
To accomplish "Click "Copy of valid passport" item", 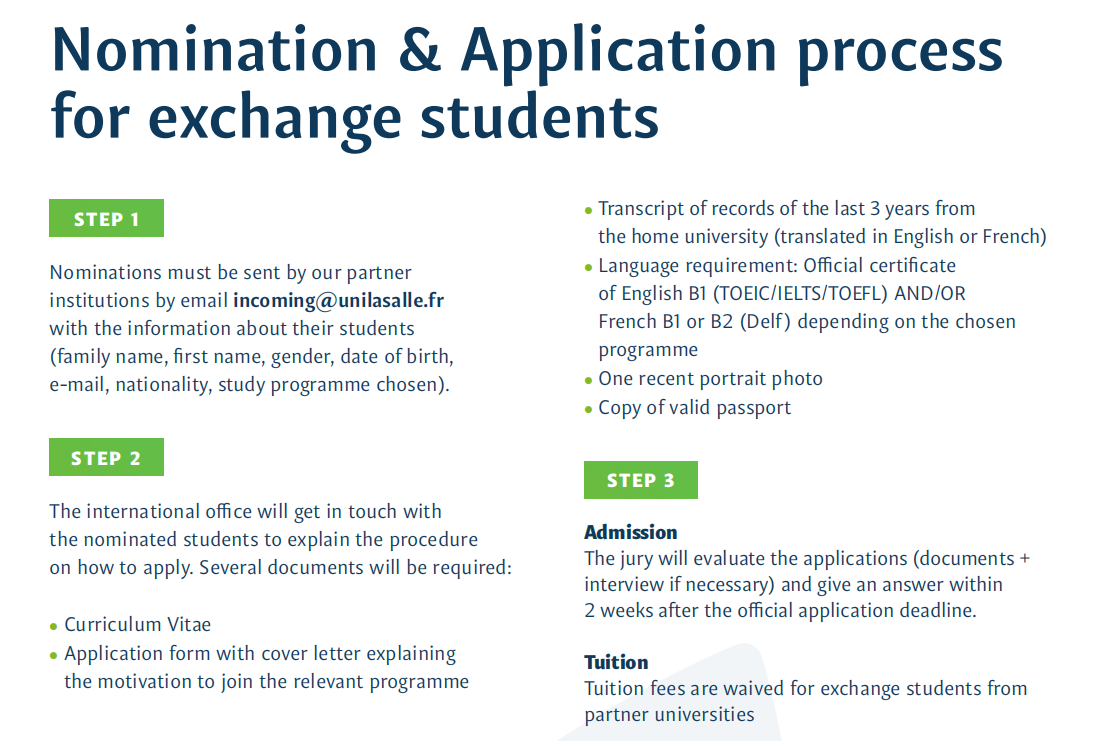I will (x=694, y=408).
